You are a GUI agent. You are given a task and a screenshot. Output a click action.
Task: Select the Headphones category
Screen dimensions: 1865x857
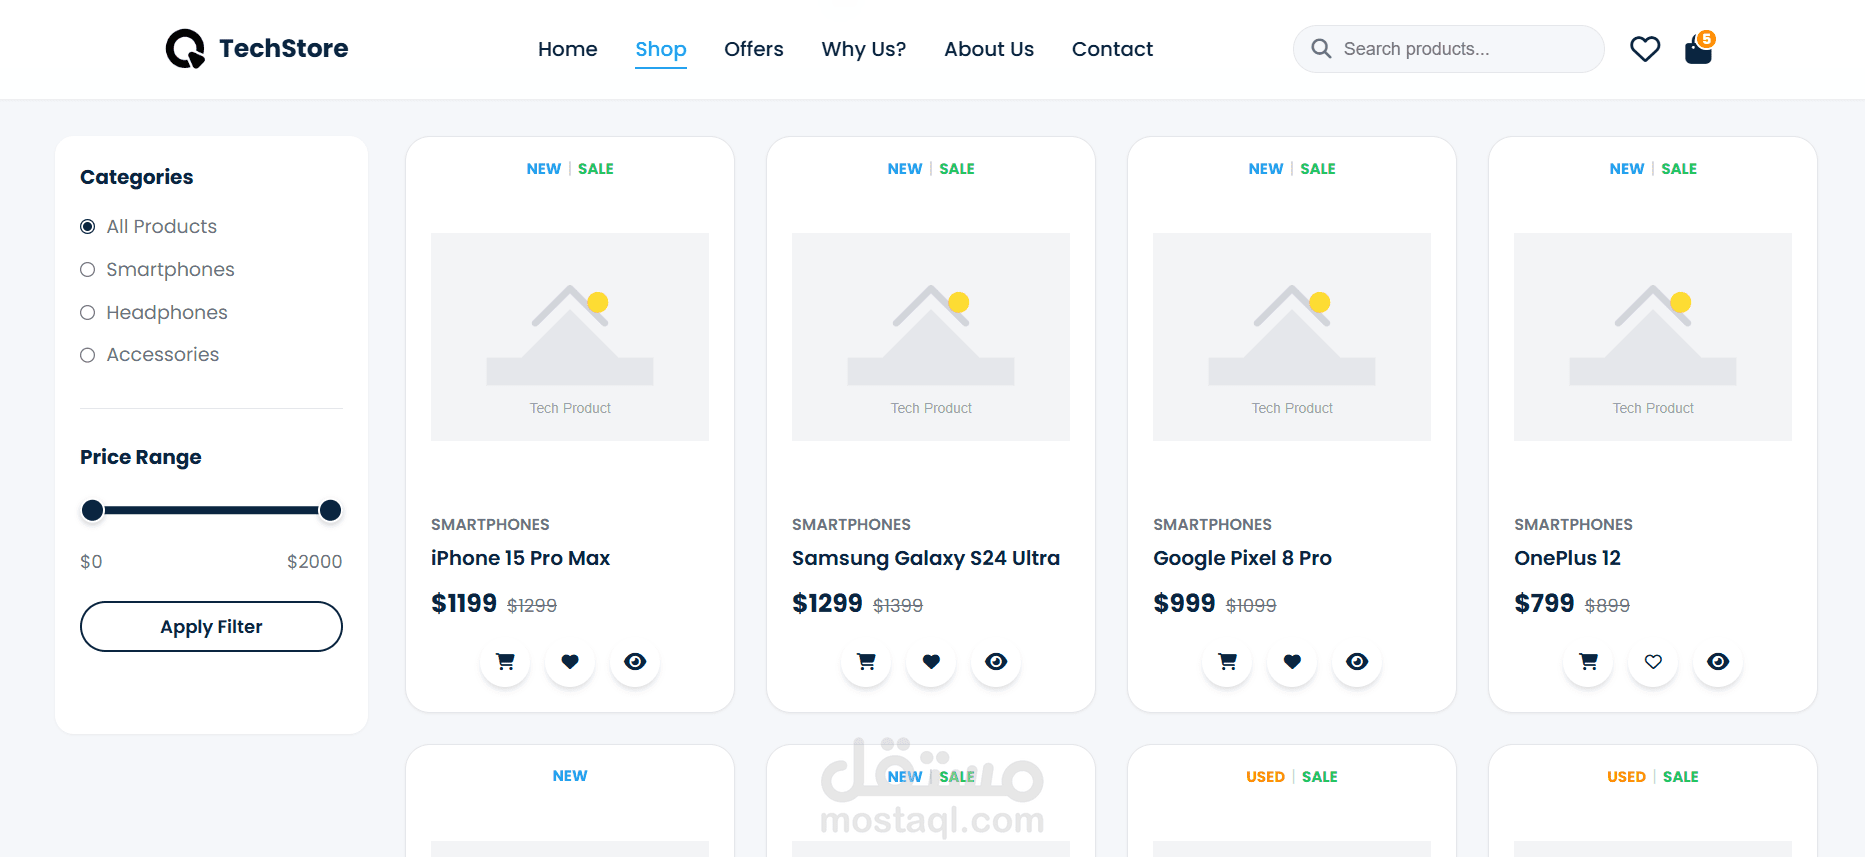[154, 313]
